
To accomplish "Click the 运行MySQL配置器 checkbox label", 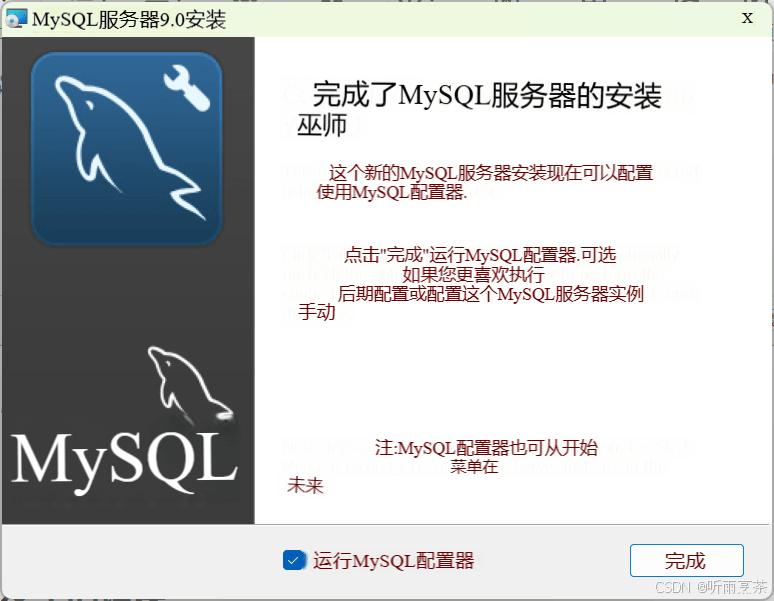I will 393,561.
